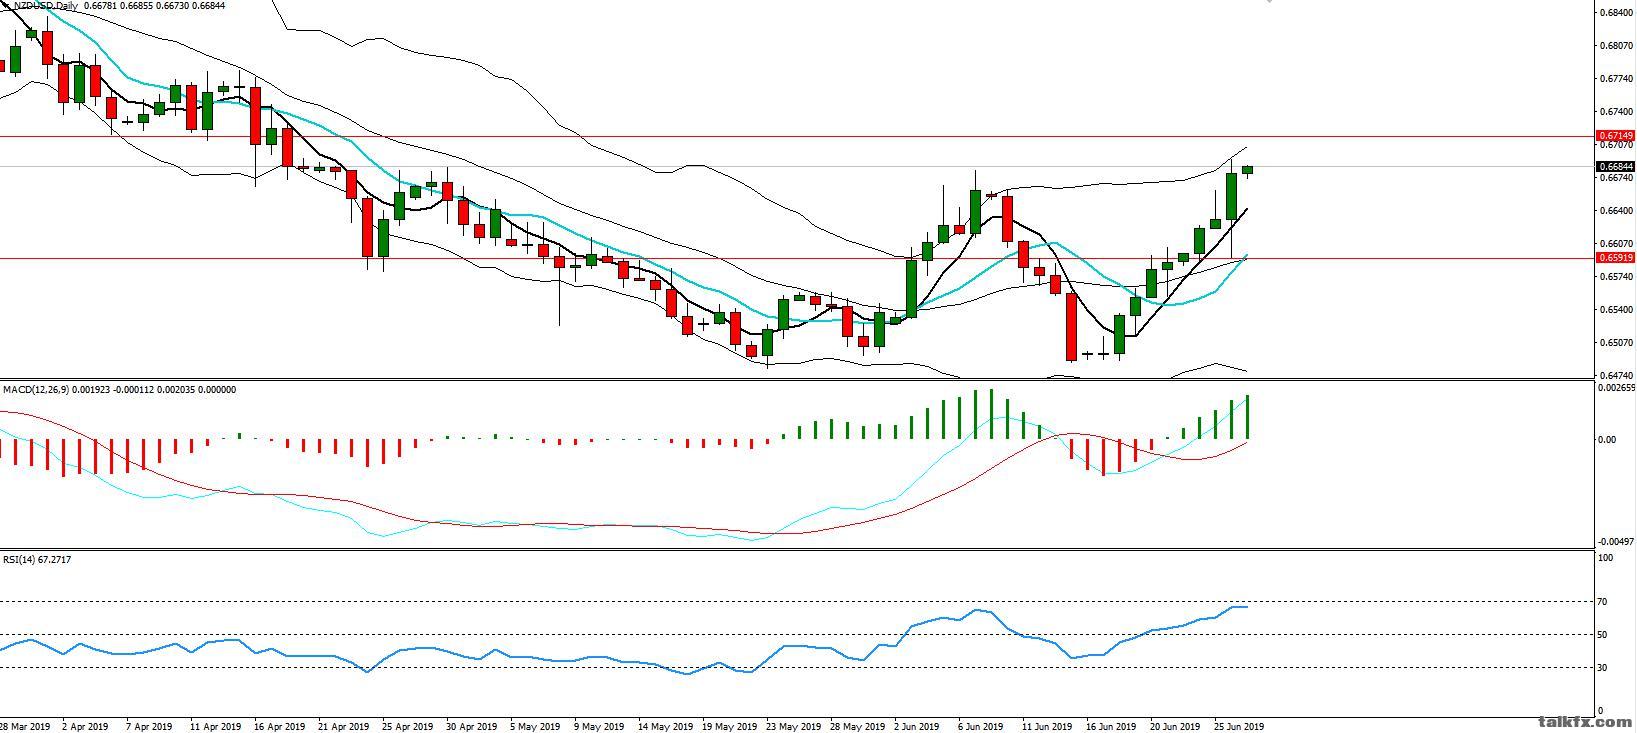Click the 28 Mar 2019 date label
This screenshot has width=1637, height=733.
pos(25,727)
